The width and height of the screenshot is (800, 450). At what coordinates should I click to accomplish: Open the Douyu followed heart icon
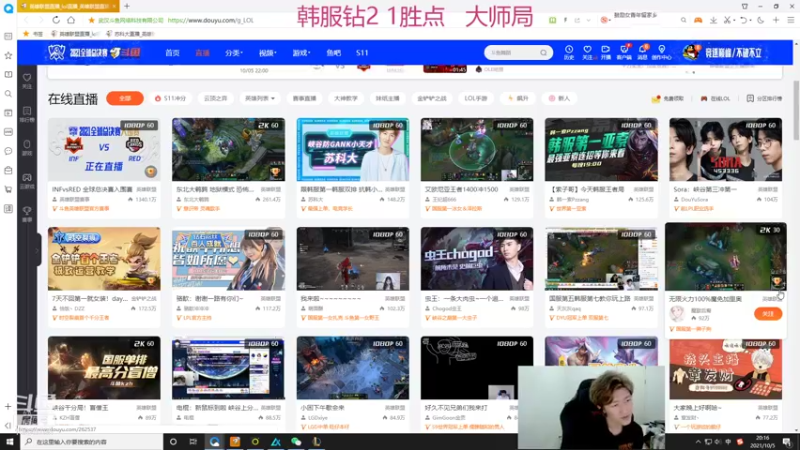tap(587, 52)
